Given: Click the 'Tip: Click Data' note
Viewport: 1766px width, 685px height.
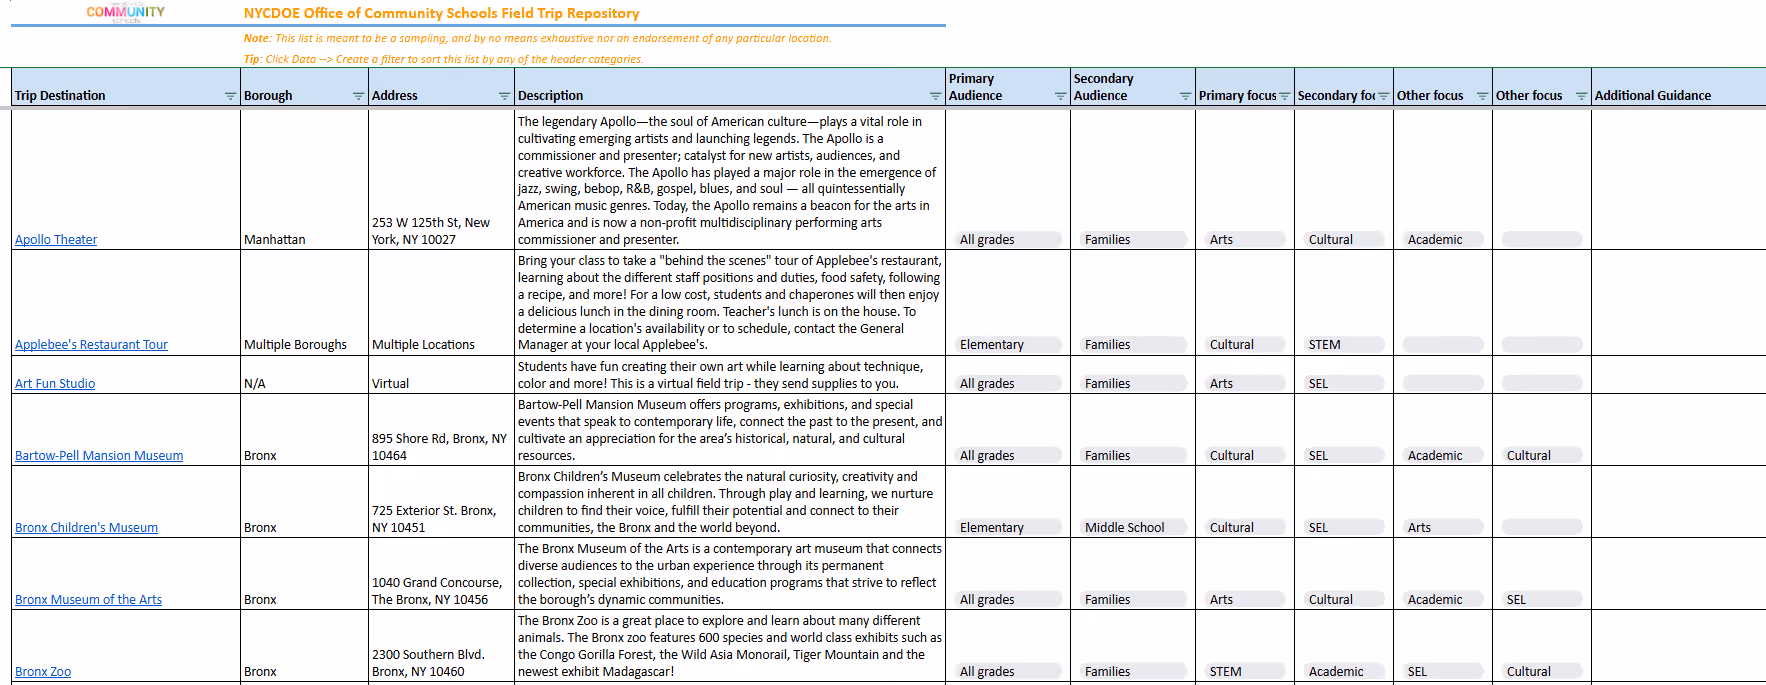Looking at the screenshot, I should (443, 59).
